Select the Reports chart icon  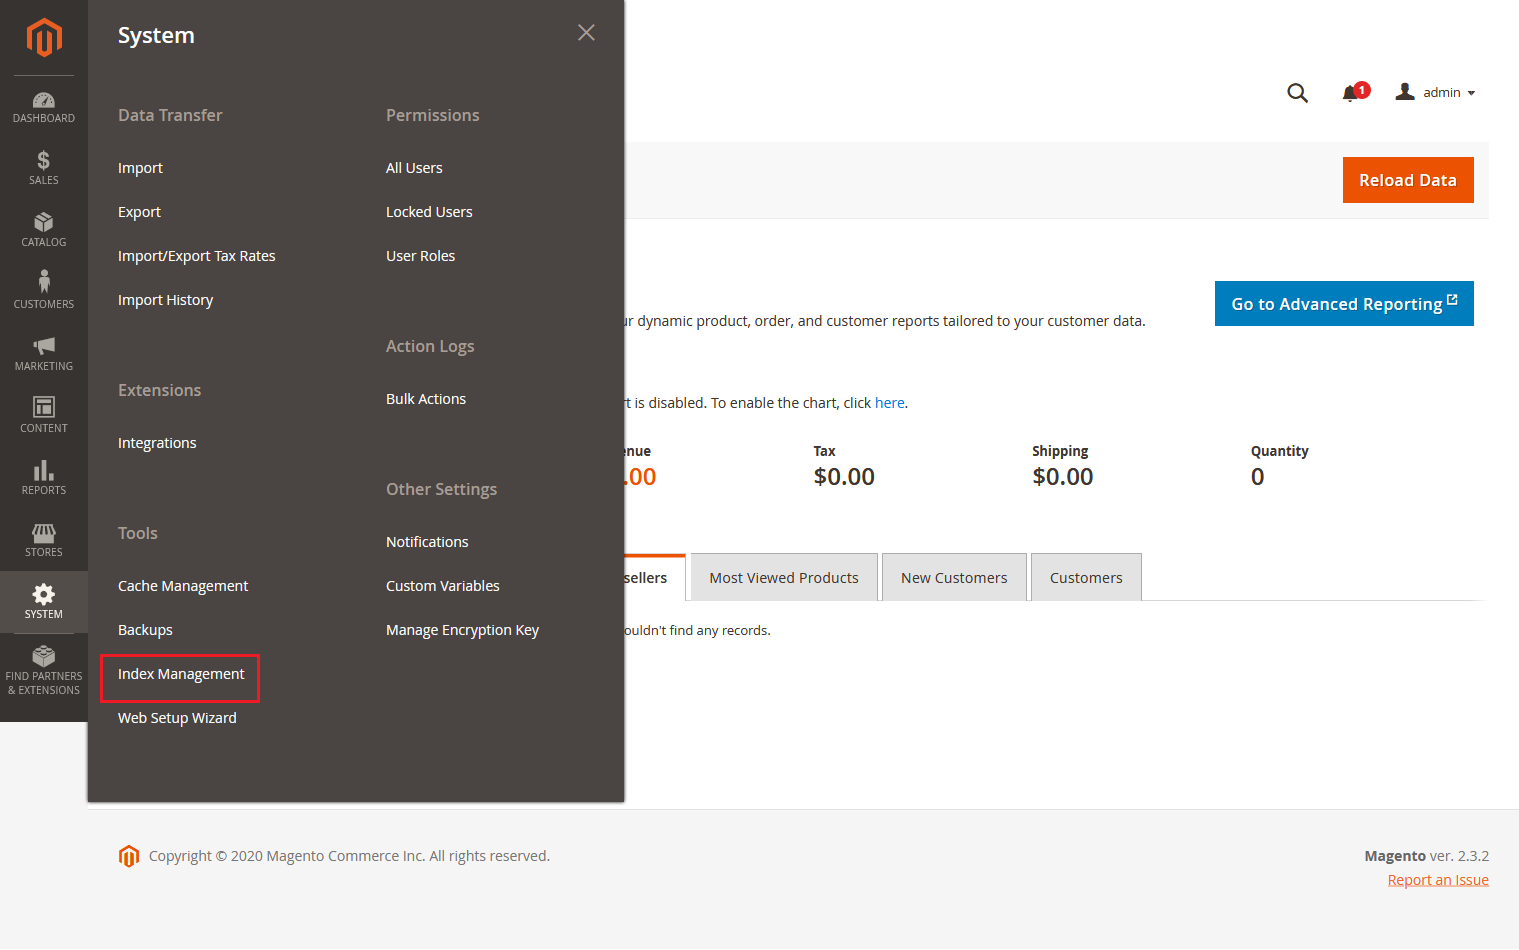tap(43, 477)
